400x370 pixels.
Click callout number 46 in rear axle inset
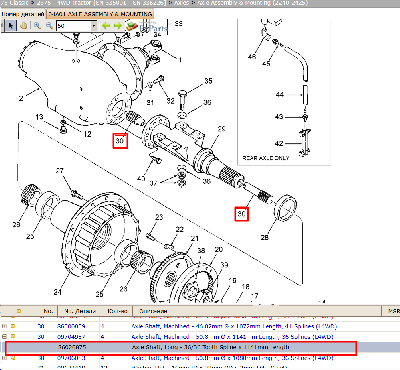click(x=252, y=57)
